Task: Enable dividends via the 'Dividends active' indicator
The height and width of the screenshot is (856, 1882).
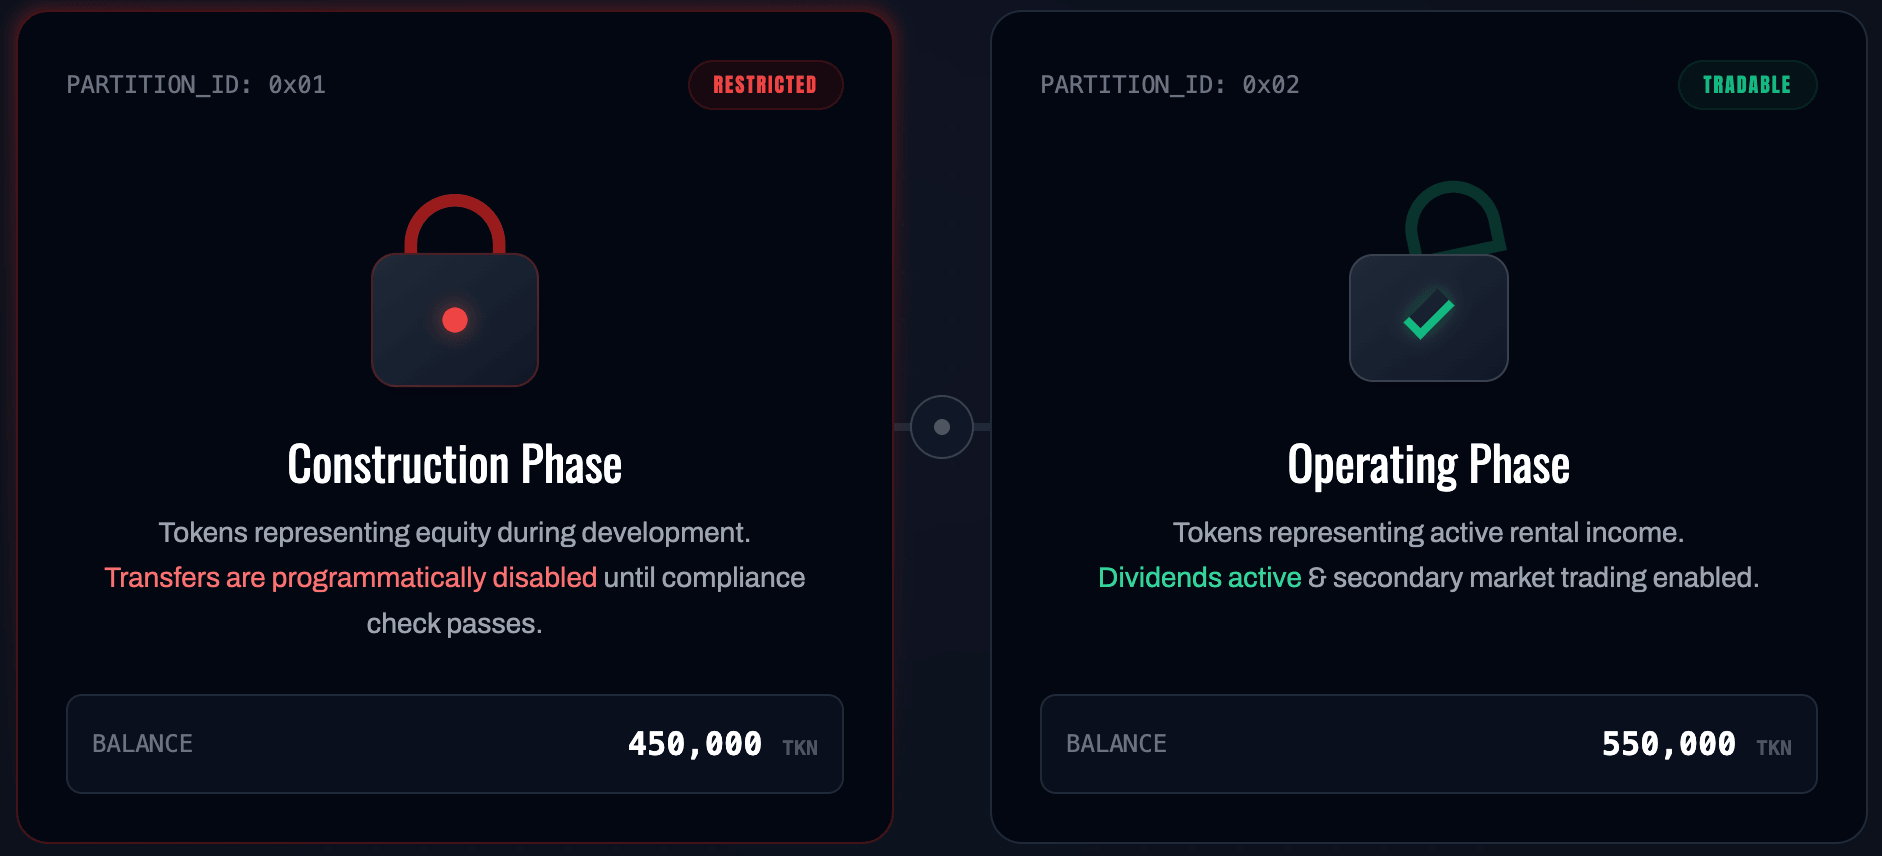Action: (x=1199, y=577)
